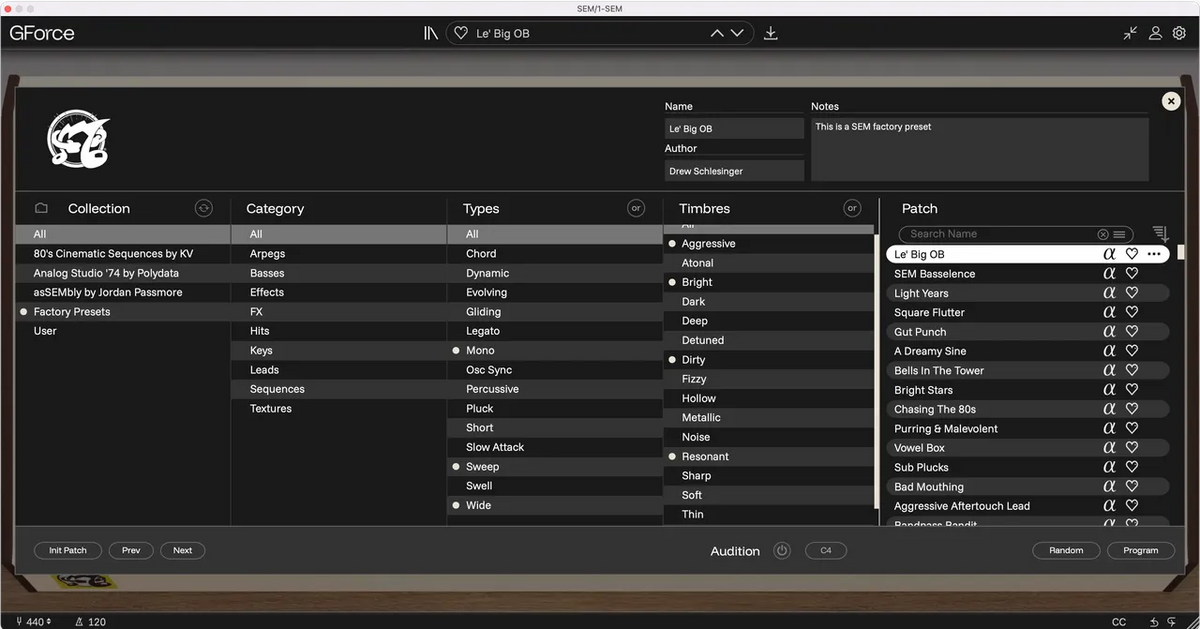Favorite the Bright Stars patch

click(1132, 390)
